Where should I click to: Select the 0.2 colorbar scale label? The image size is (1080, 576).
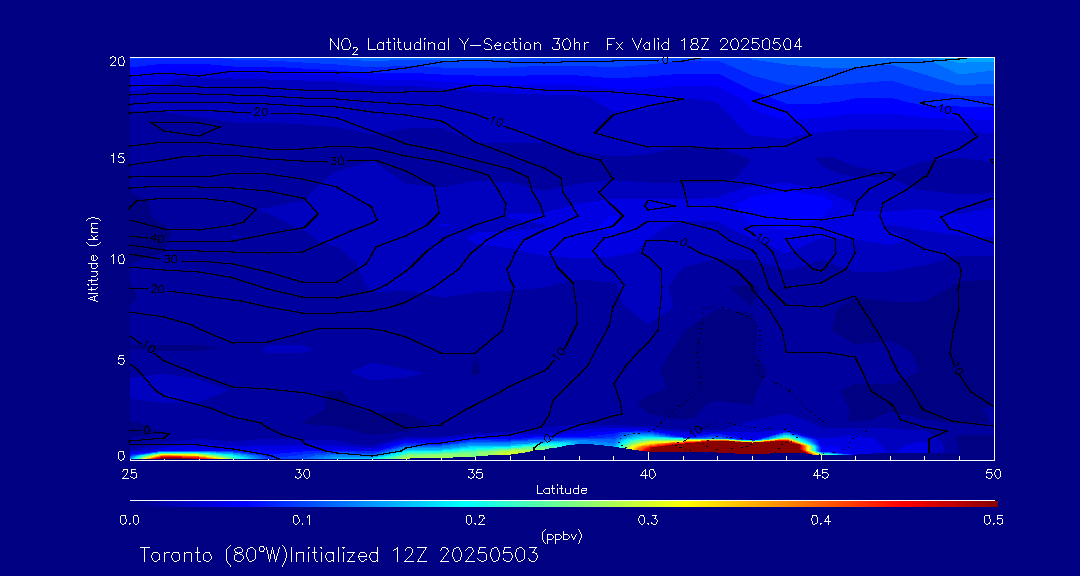[x=475, y=520]
